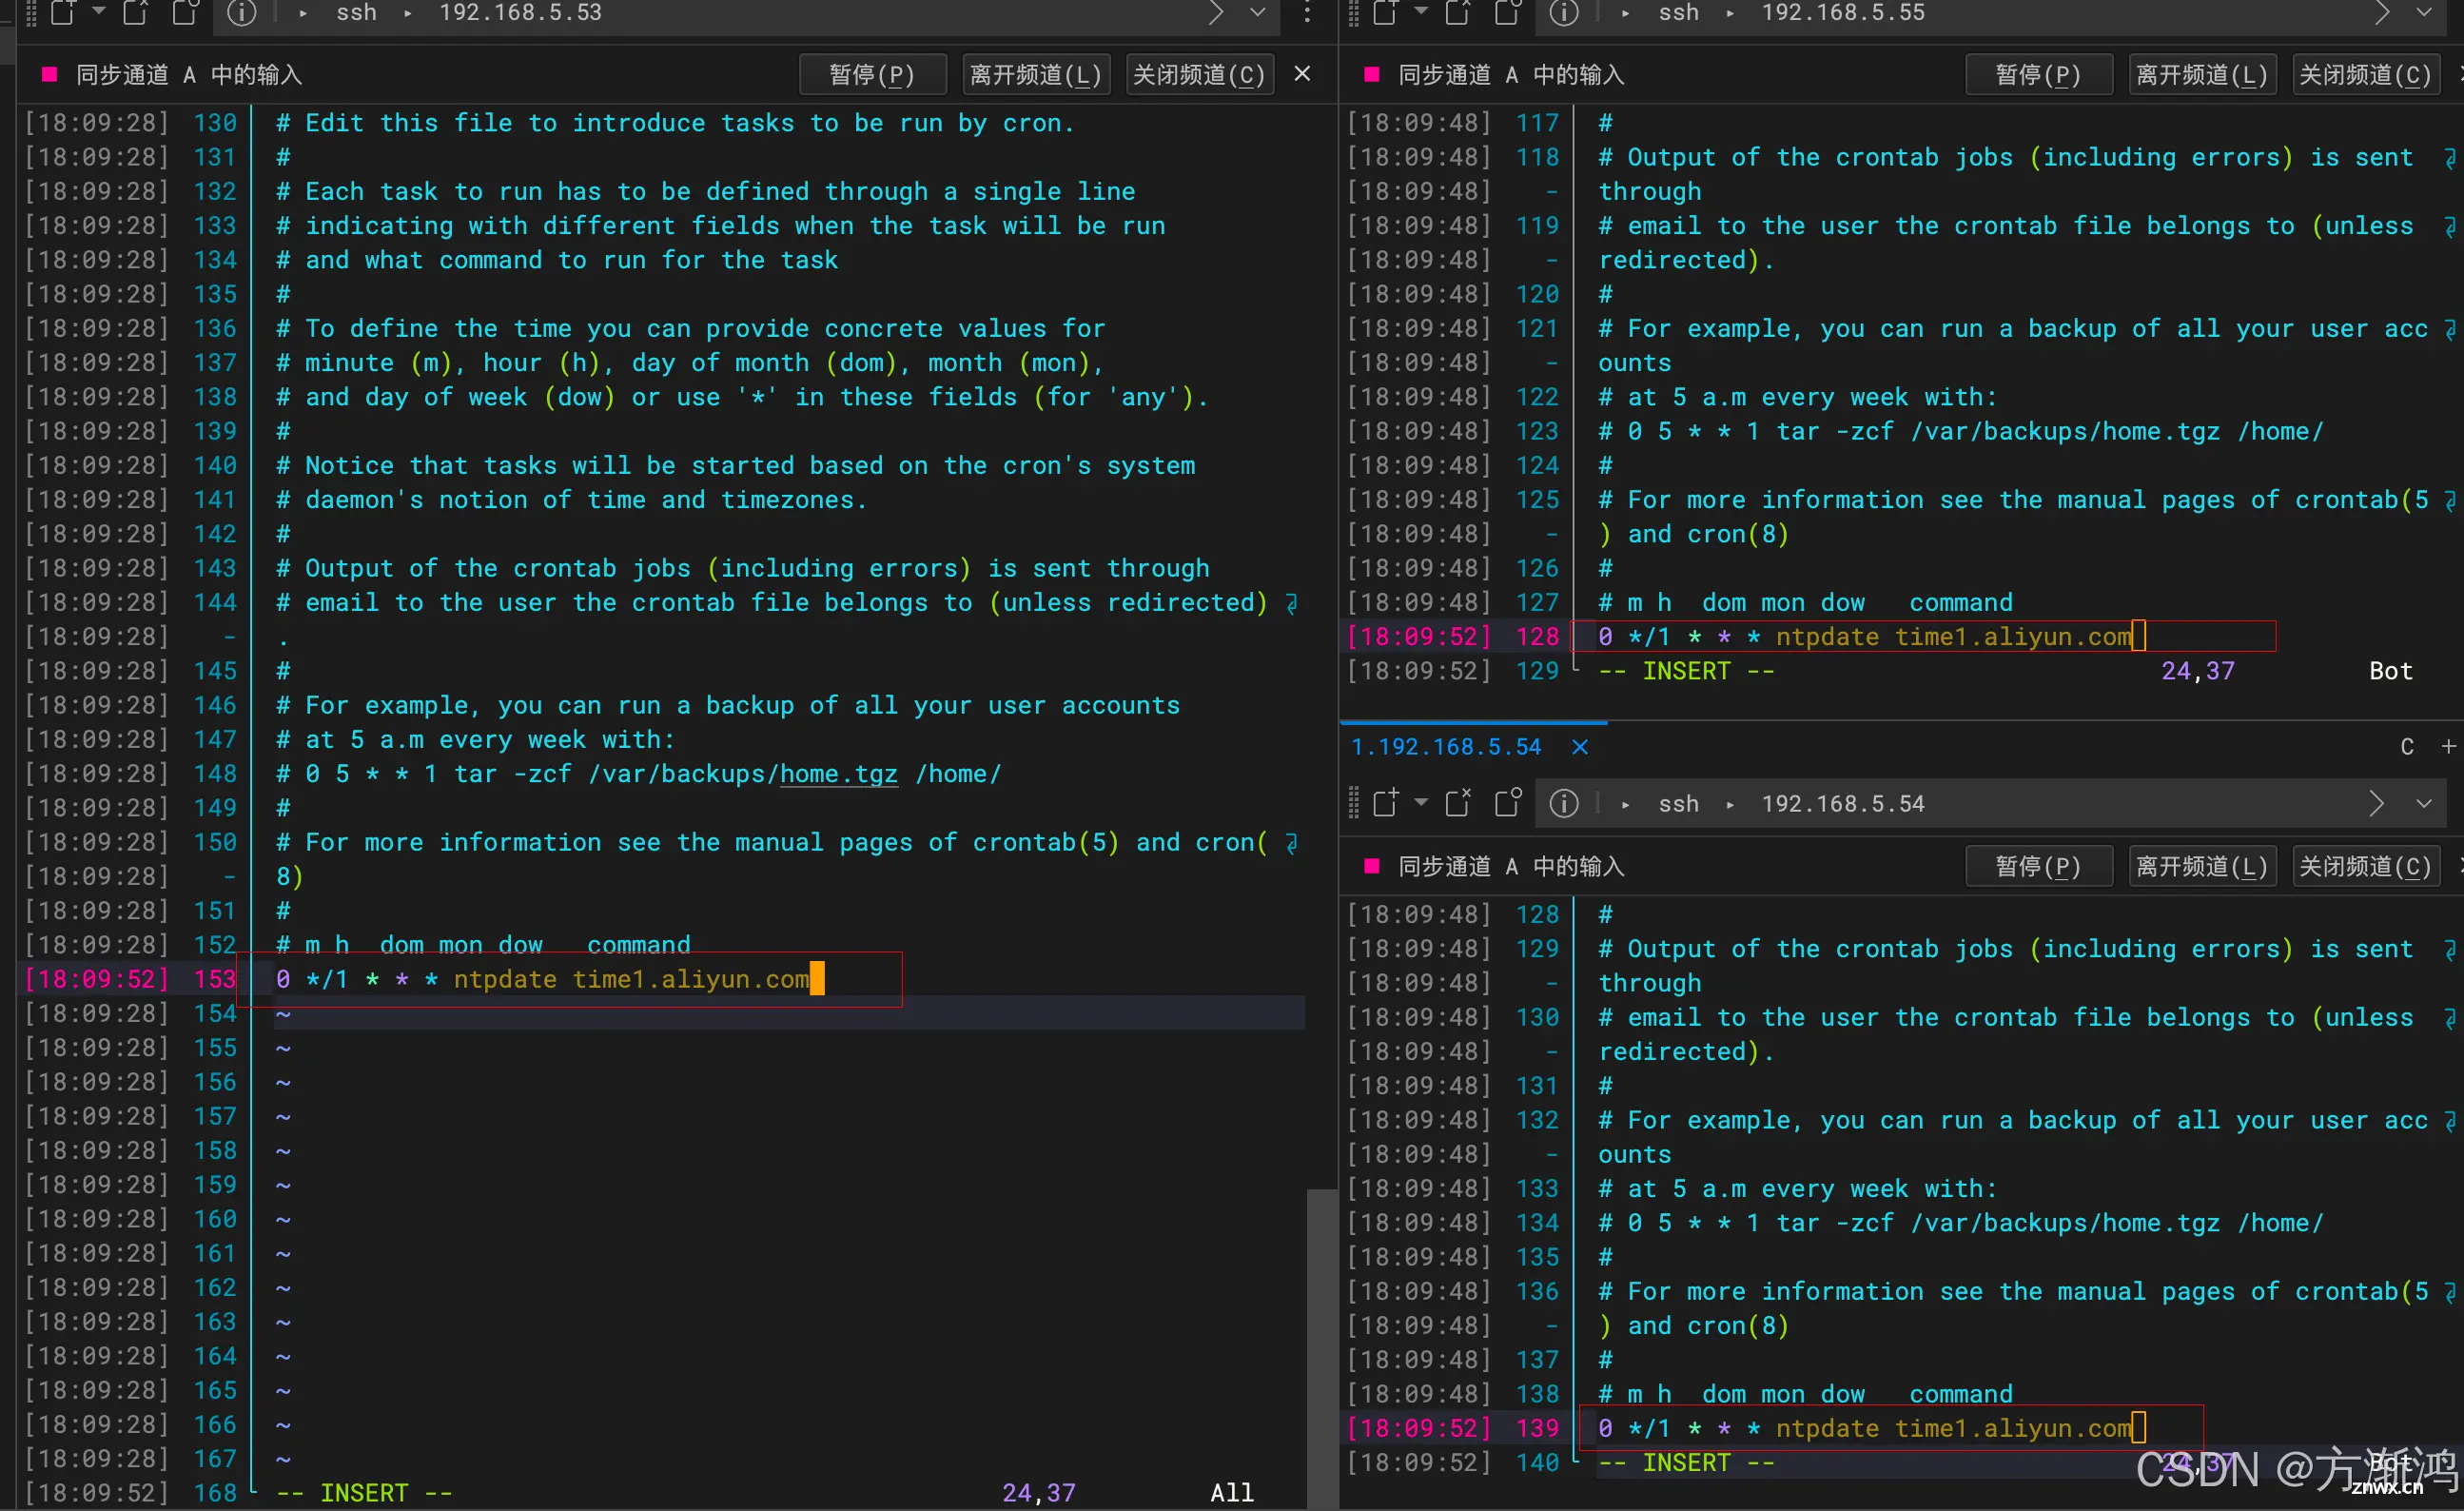Click new session icon in 192.168.5.54 pane
Viewport: 2464px width, 1511px height.
click(1385, 803)
